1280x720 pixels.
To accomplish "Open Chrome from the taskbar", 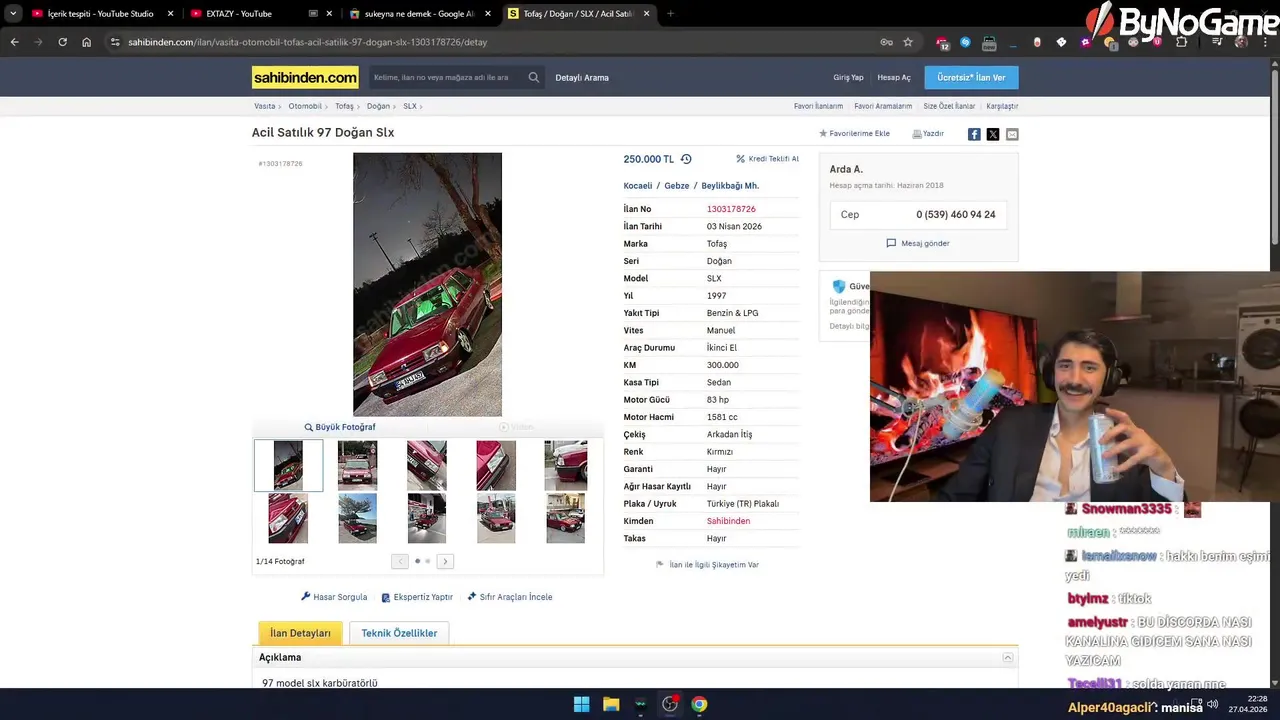I will pyautogui.click(x=699, y=704).
